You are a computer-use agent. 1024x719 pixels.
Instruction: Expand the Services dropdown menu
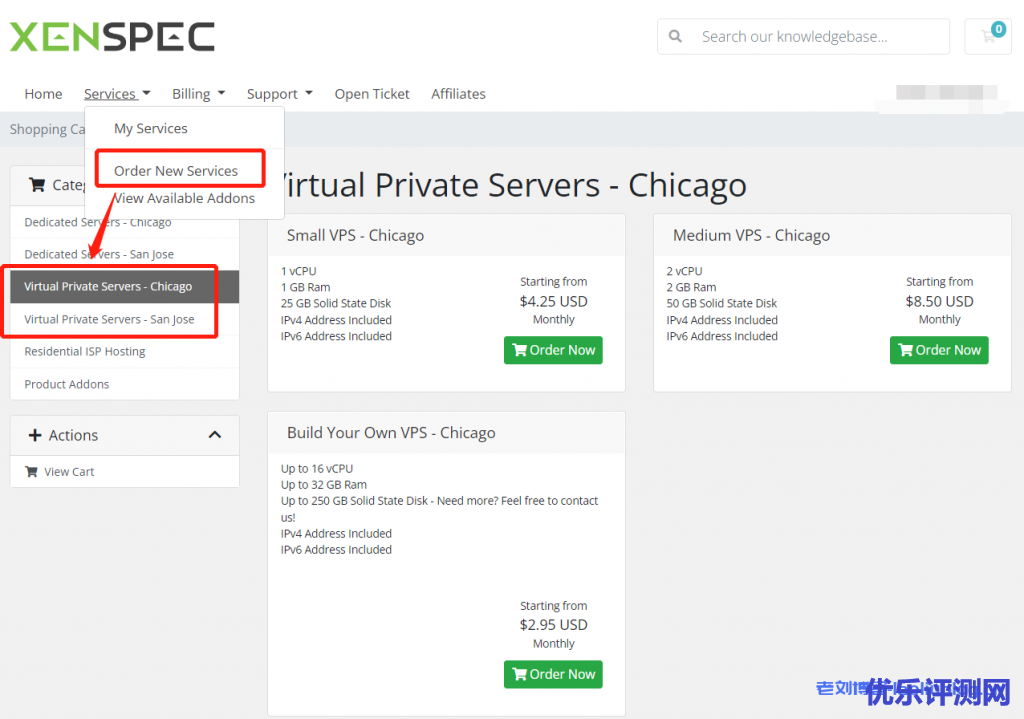coord(117,94)
